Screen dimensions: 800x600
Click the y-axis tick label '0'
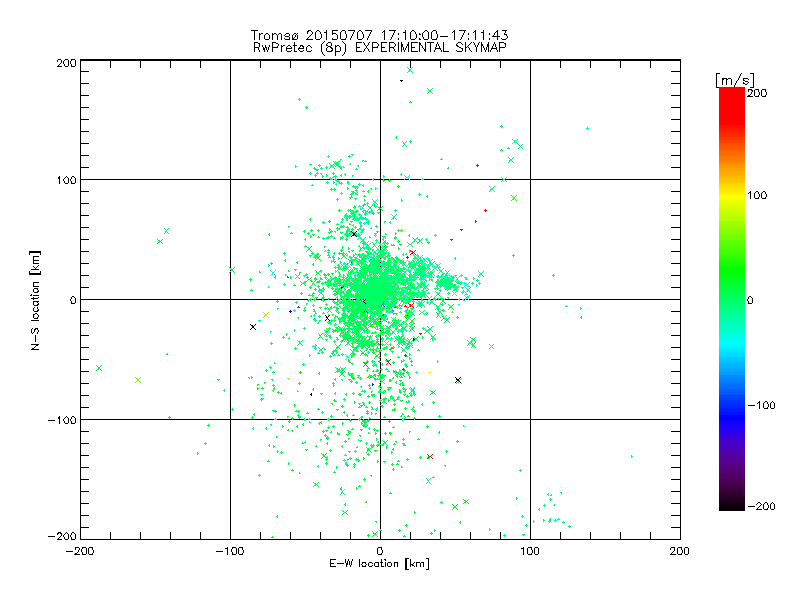tap(73, 300)
